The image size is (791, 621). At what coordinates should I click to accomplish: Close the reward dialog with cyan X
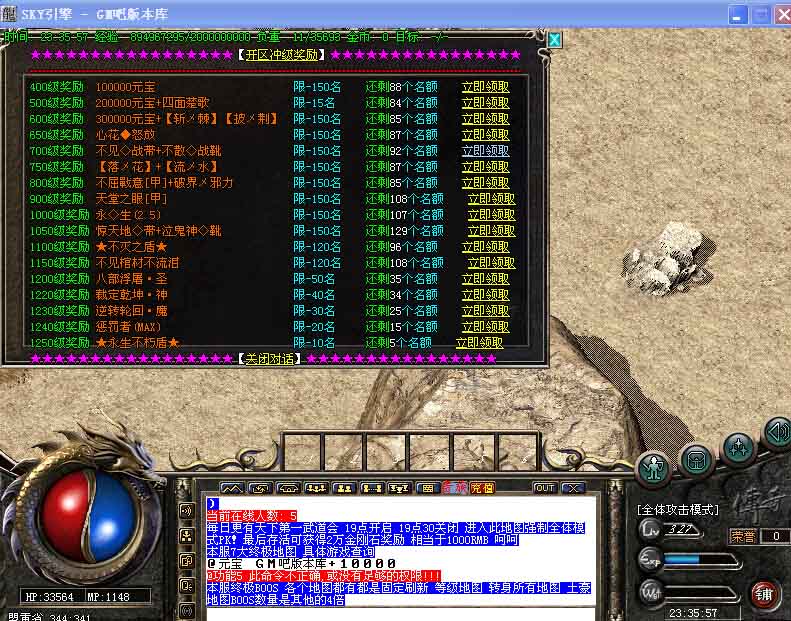click(554, 40)
